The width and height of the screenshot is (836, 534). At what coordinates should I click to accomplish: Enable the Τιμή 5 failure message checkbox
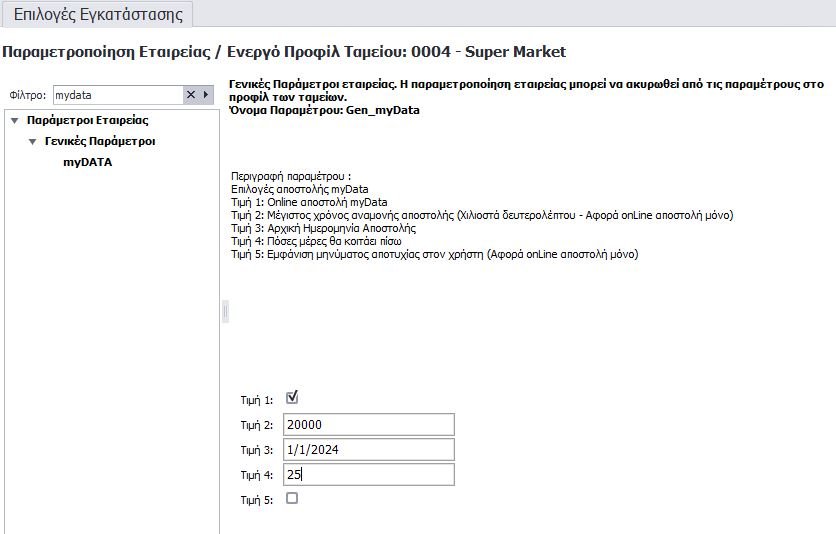[292, 498]
